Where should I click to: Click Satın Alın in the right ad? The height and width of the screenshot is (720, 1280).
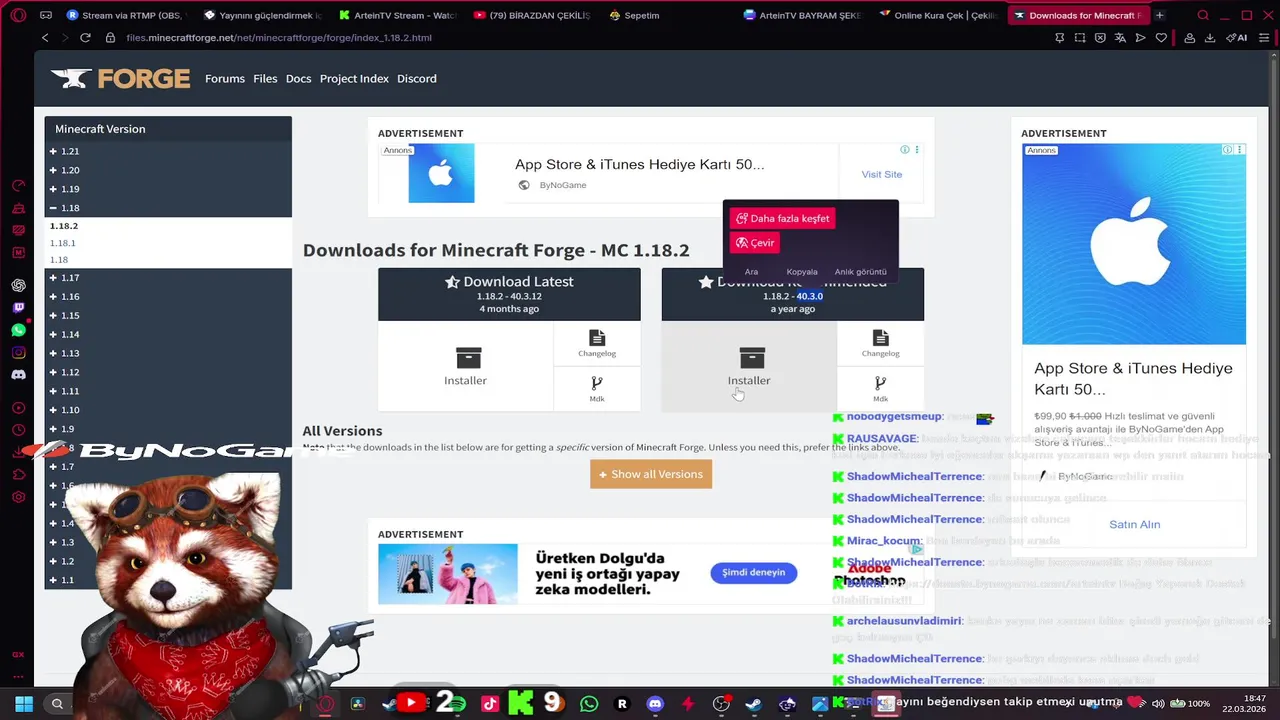(x=1134, y=524)
